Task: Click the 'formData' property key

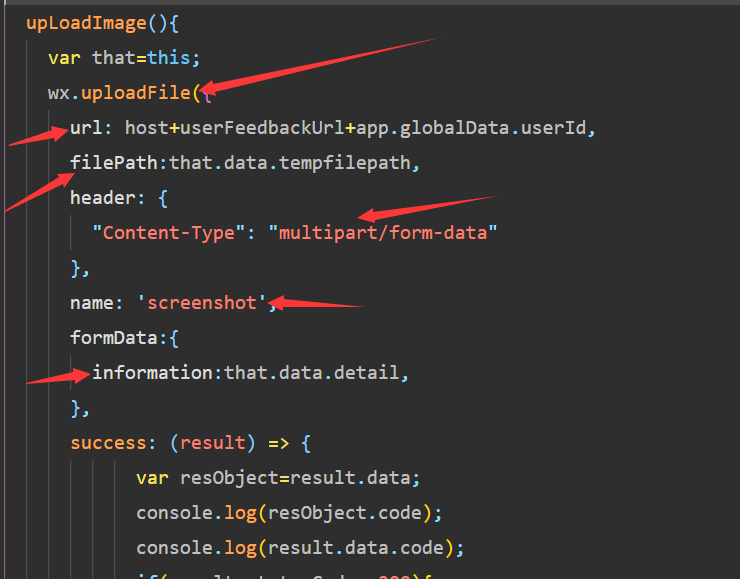Action: (x=114, y=338)
